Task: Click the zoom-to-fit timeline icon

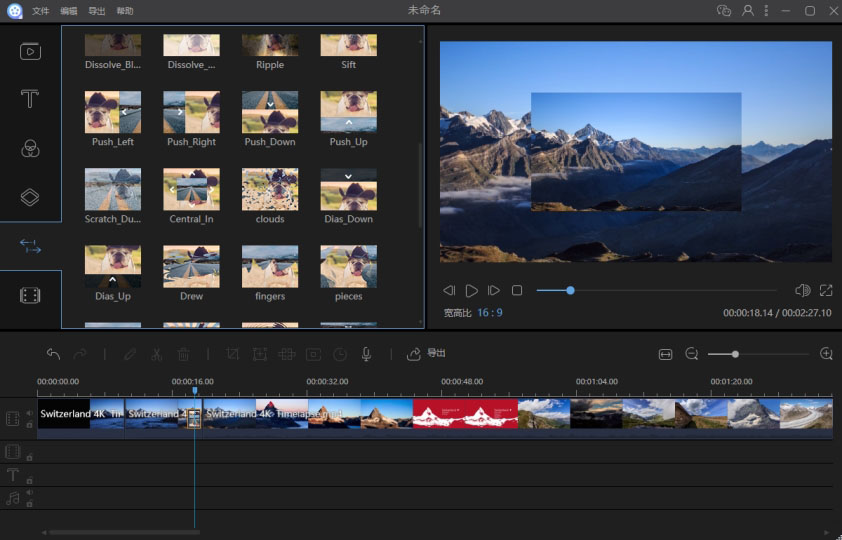Action: click(665, 354)
